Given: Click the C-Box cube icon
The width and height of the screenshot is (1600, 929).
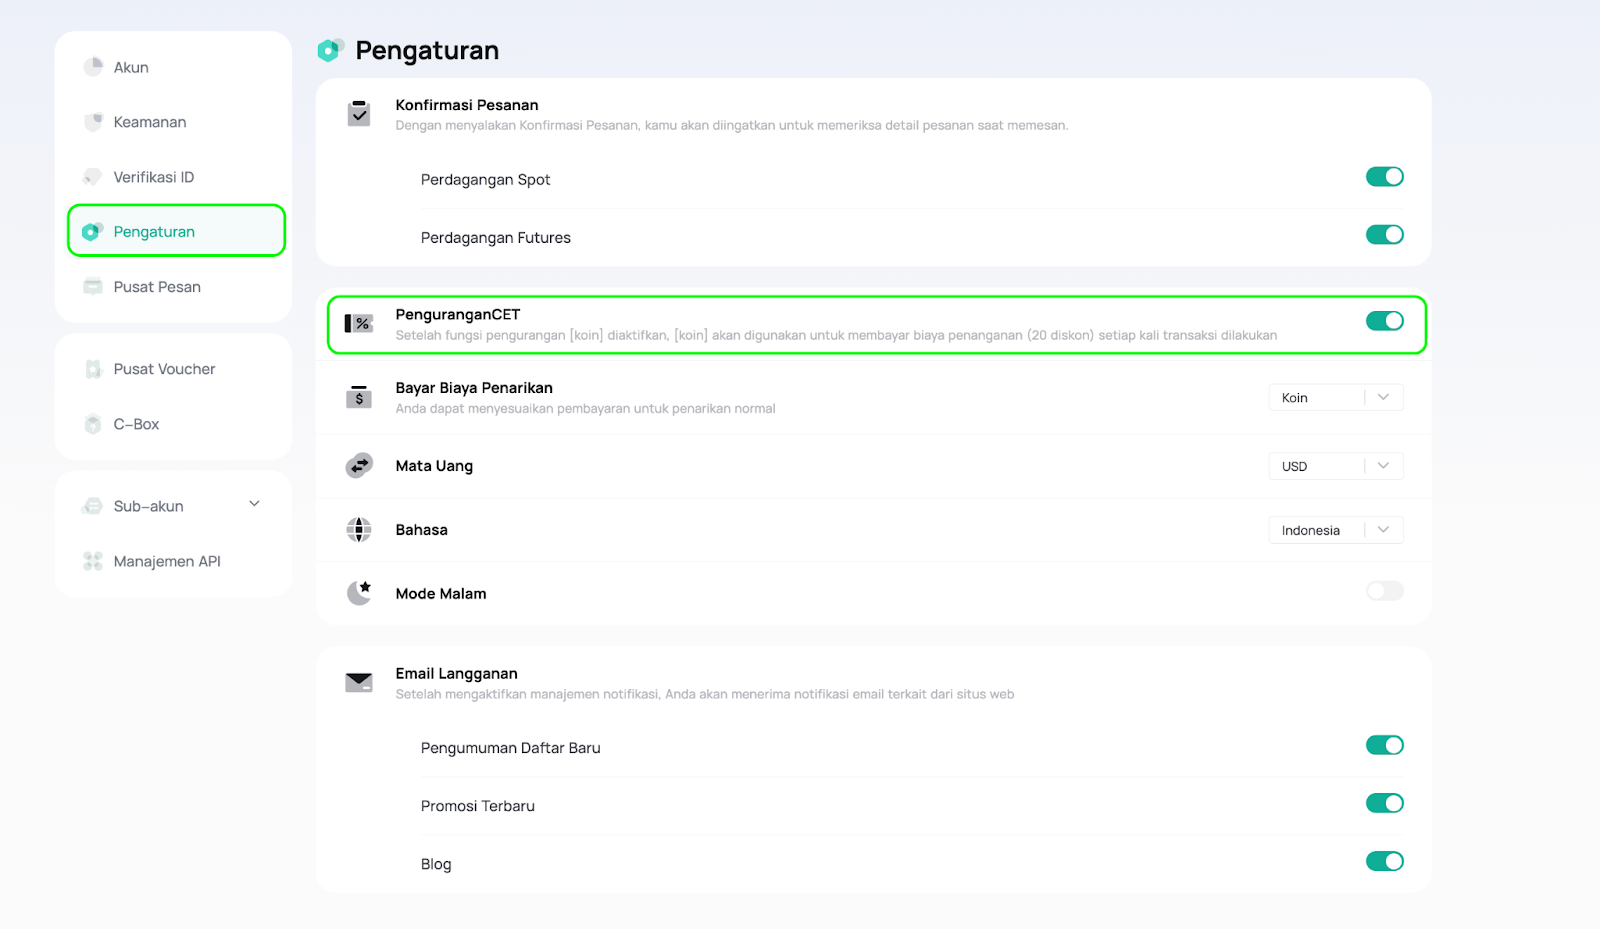Looking at the screenshot, I should click(93, 424).
